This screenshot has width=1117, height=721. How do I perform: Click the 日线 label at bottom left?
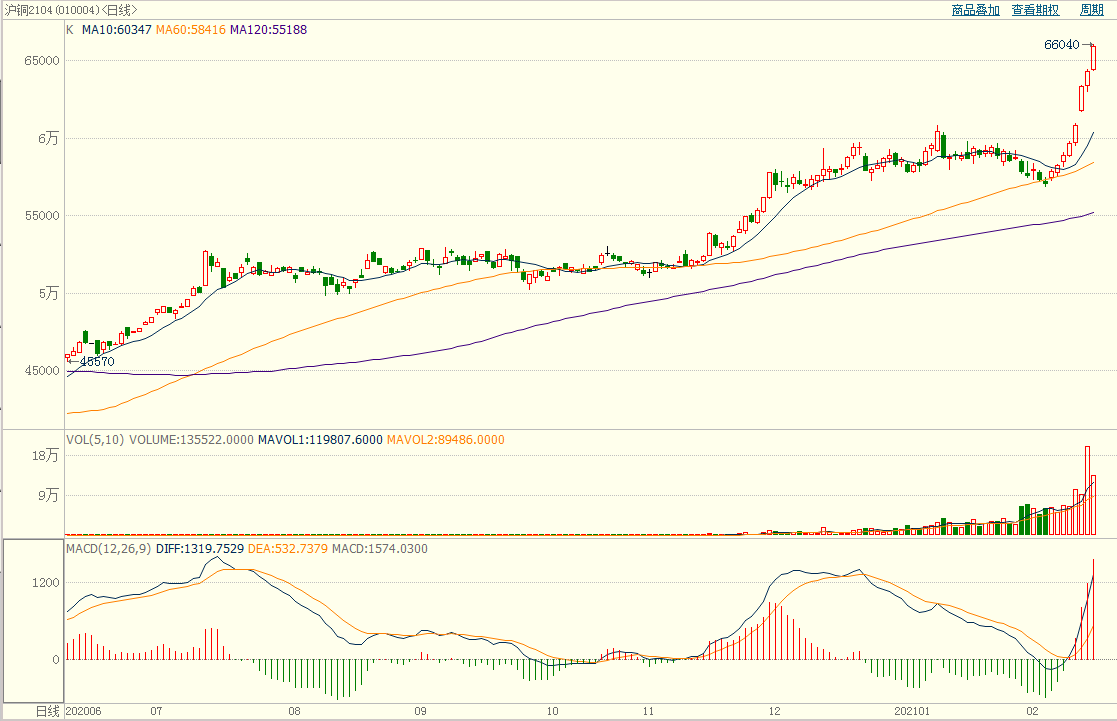tap(48, 712)
